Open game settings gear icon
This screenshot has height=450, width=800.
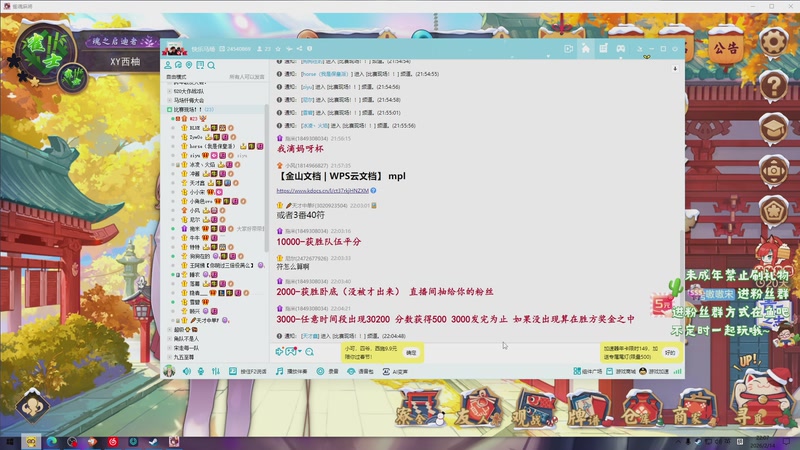coord(773,41)
